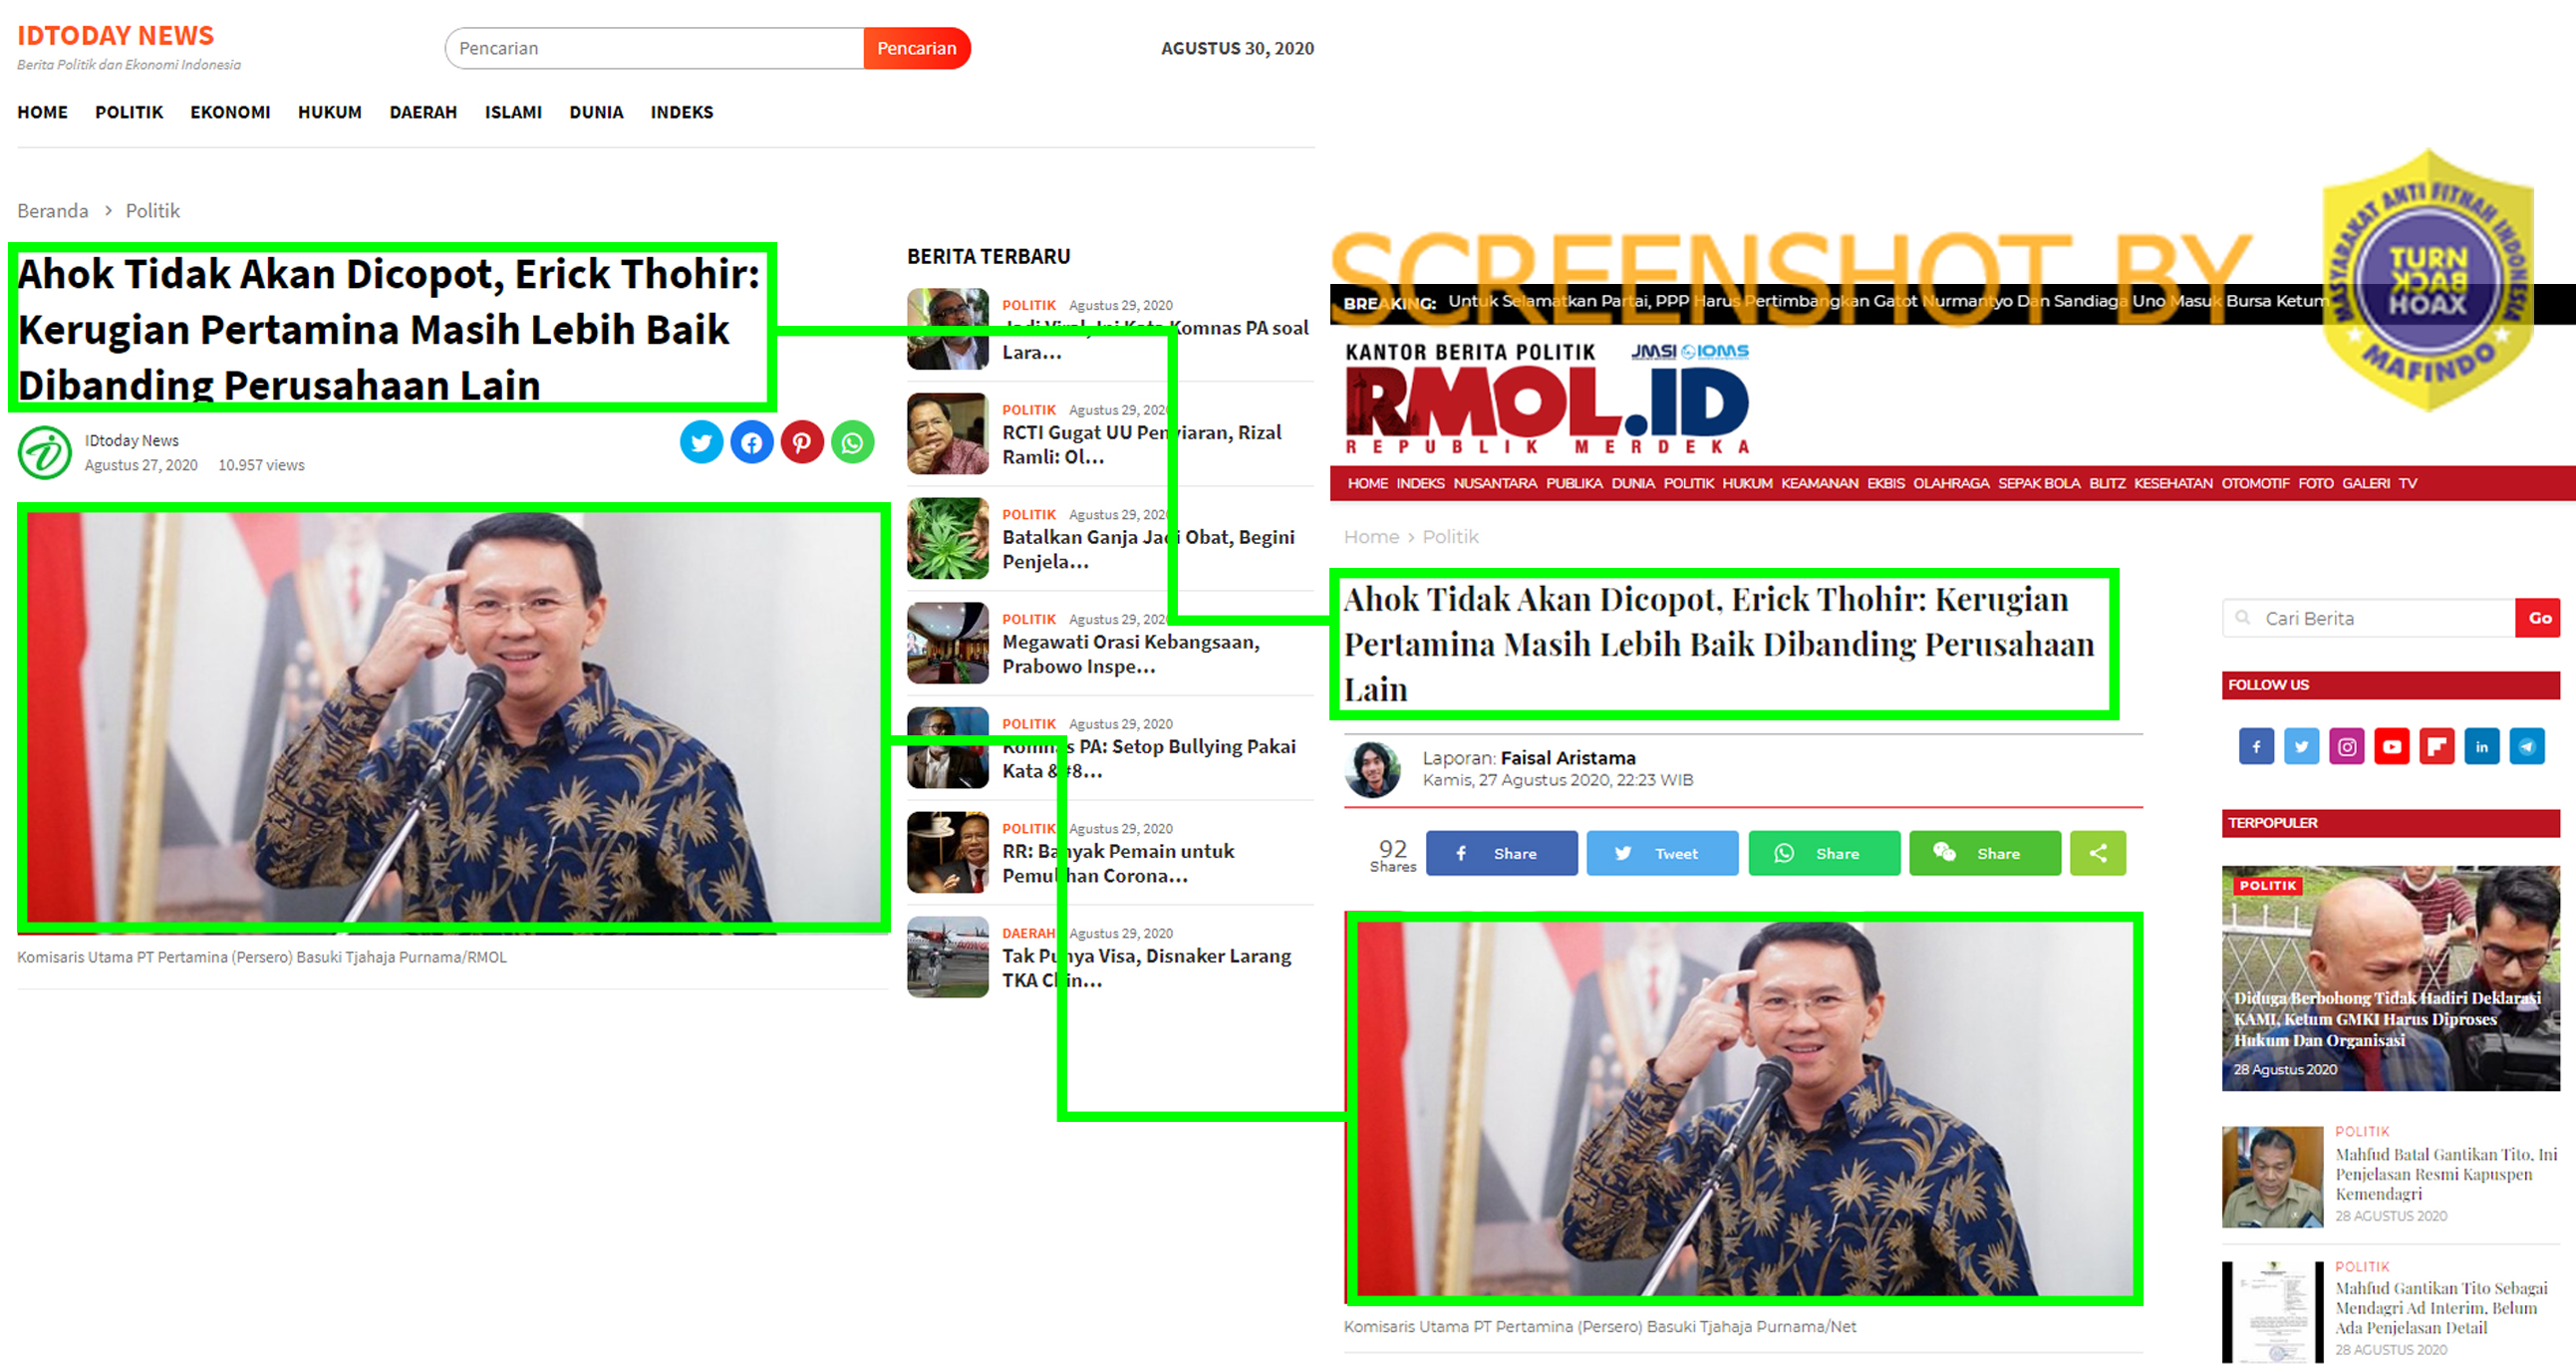2576x1366 pixels.
Task: Open HOME in IDtoday navigation
Action: [42, 112]
